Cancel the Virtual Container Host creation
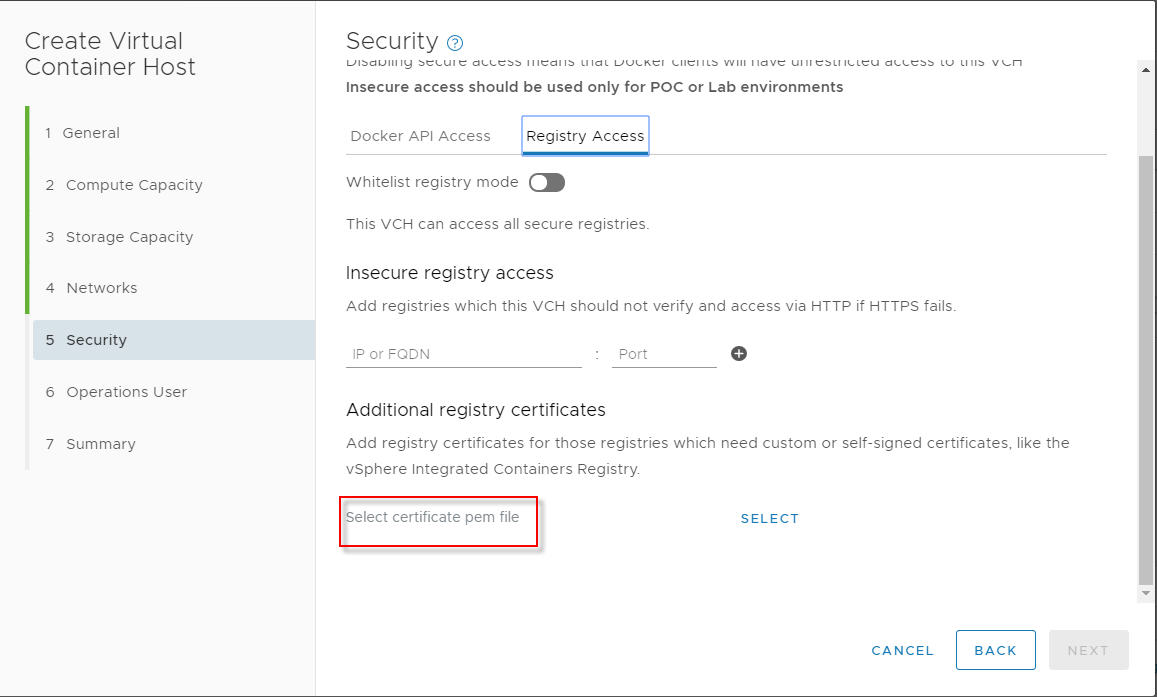This screenshot has height=697, width=1157. pyautogui.click(x=901, y=650)
